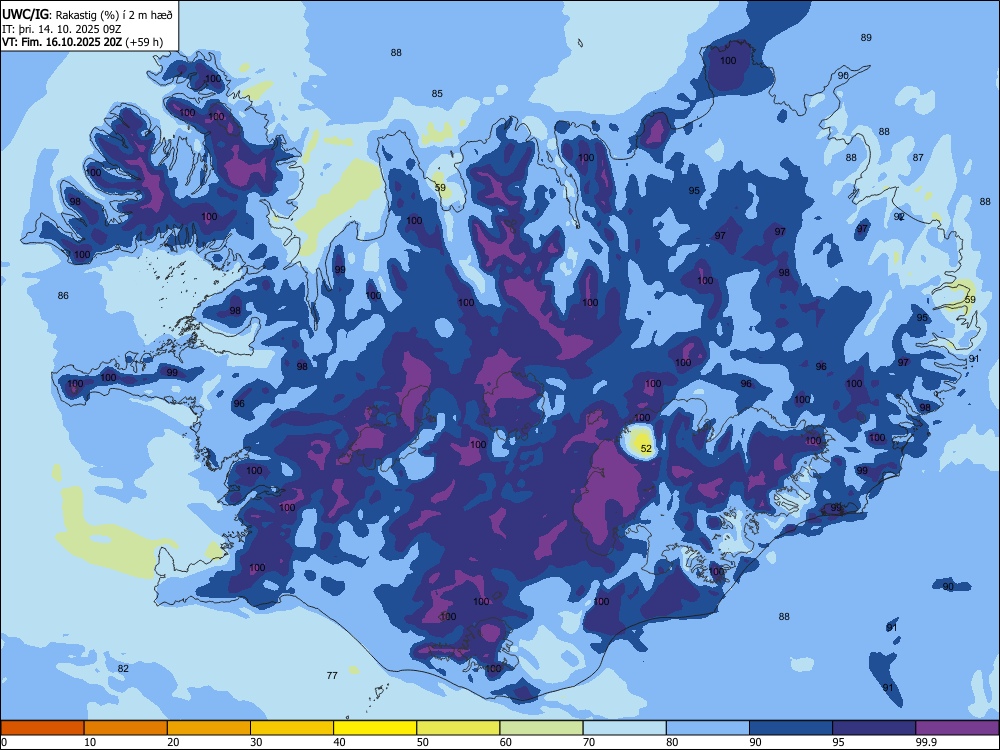
Task: Select the 89 humidity value at top right
Action: click(x=866, y=38)
